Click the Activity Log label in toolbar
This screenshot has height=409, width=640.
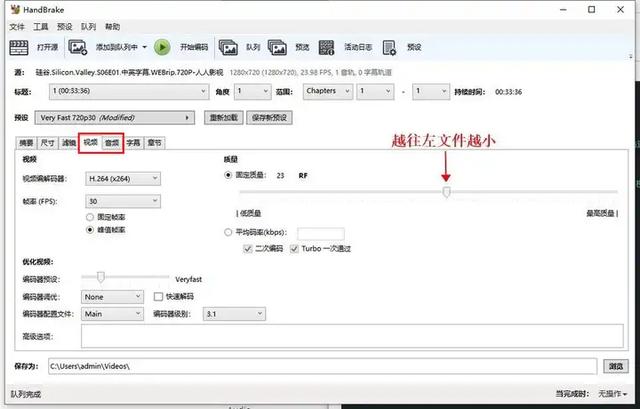point(358,47)
